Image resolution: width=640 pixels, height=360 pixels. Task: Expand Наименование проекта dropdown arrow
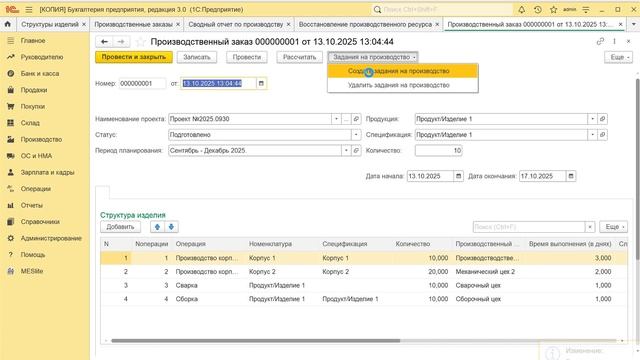[x=336, y=119]
